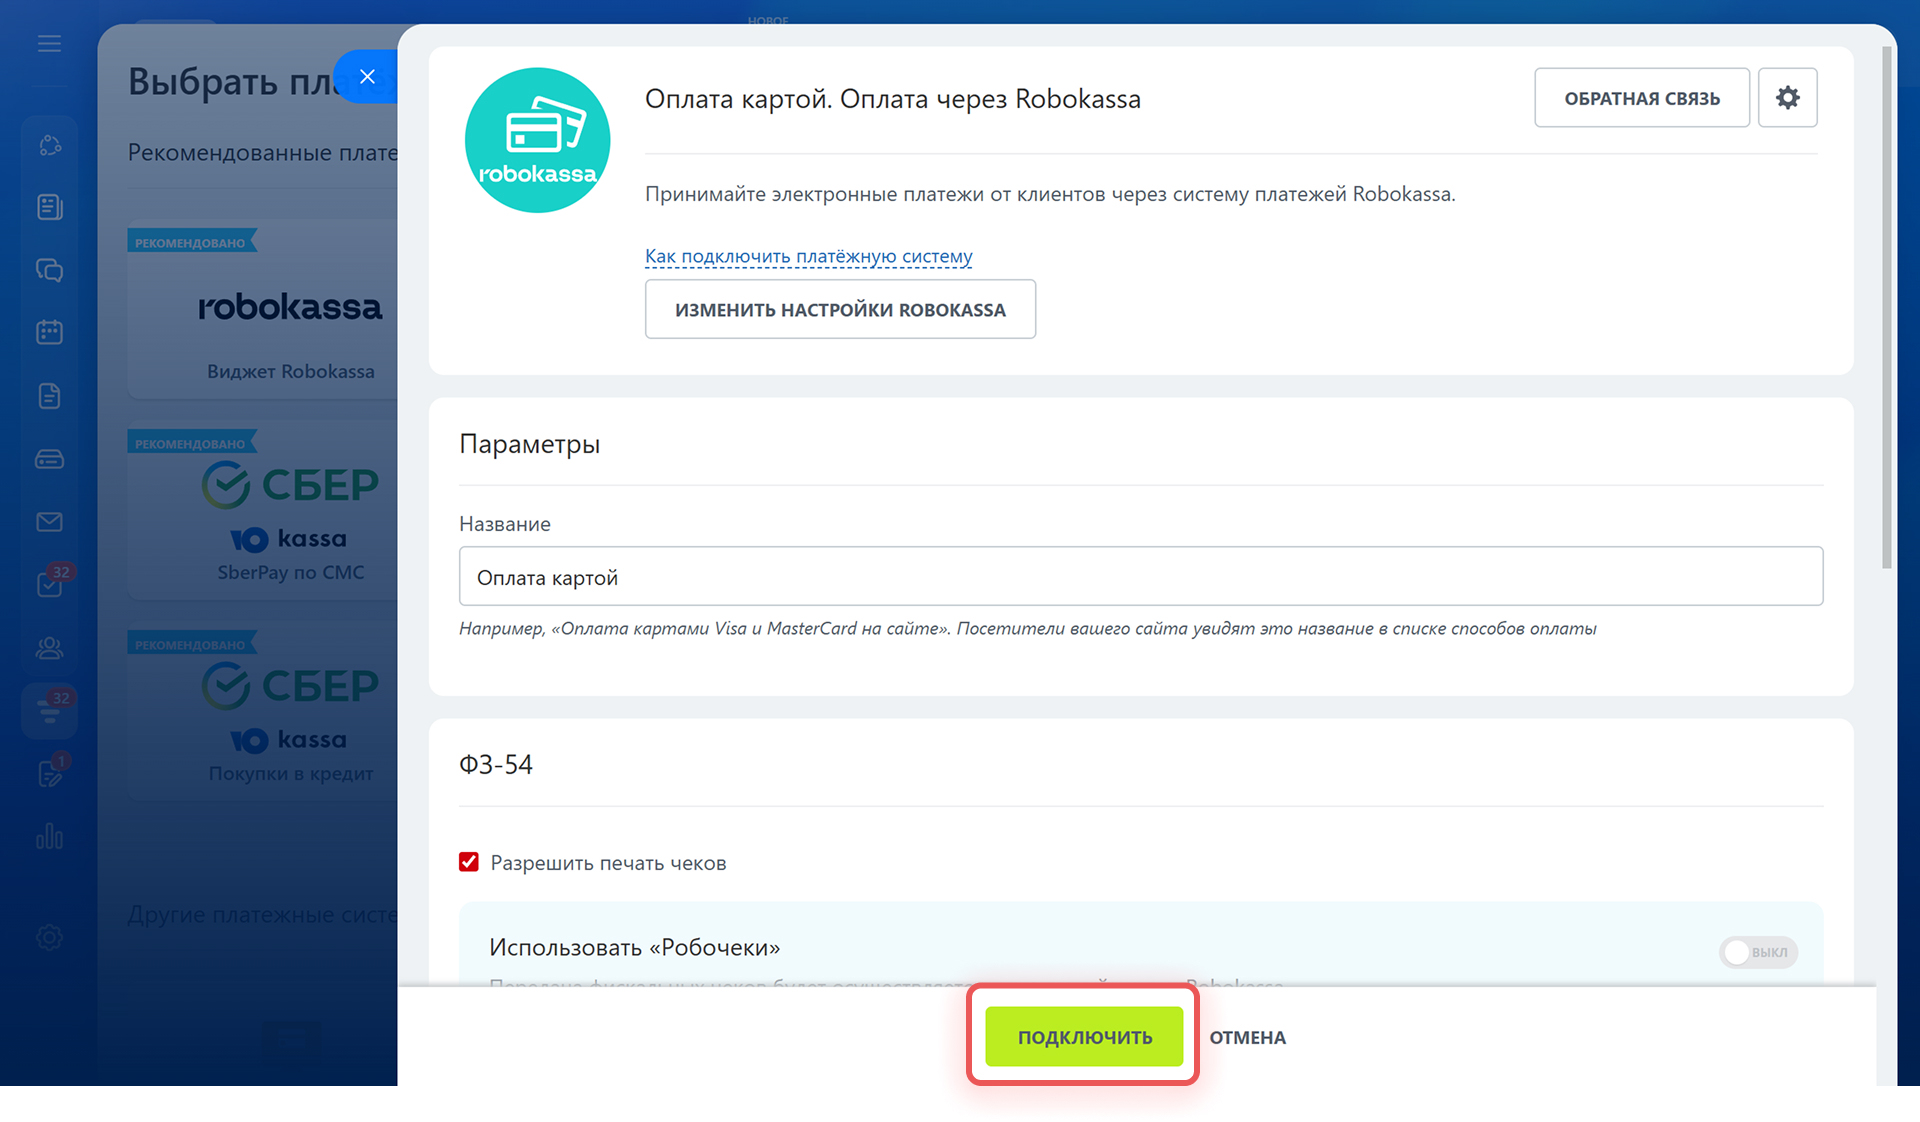Screen dimensions: 1920x1122
Task: Click the Параметры section heading
Action: point(529,444)
